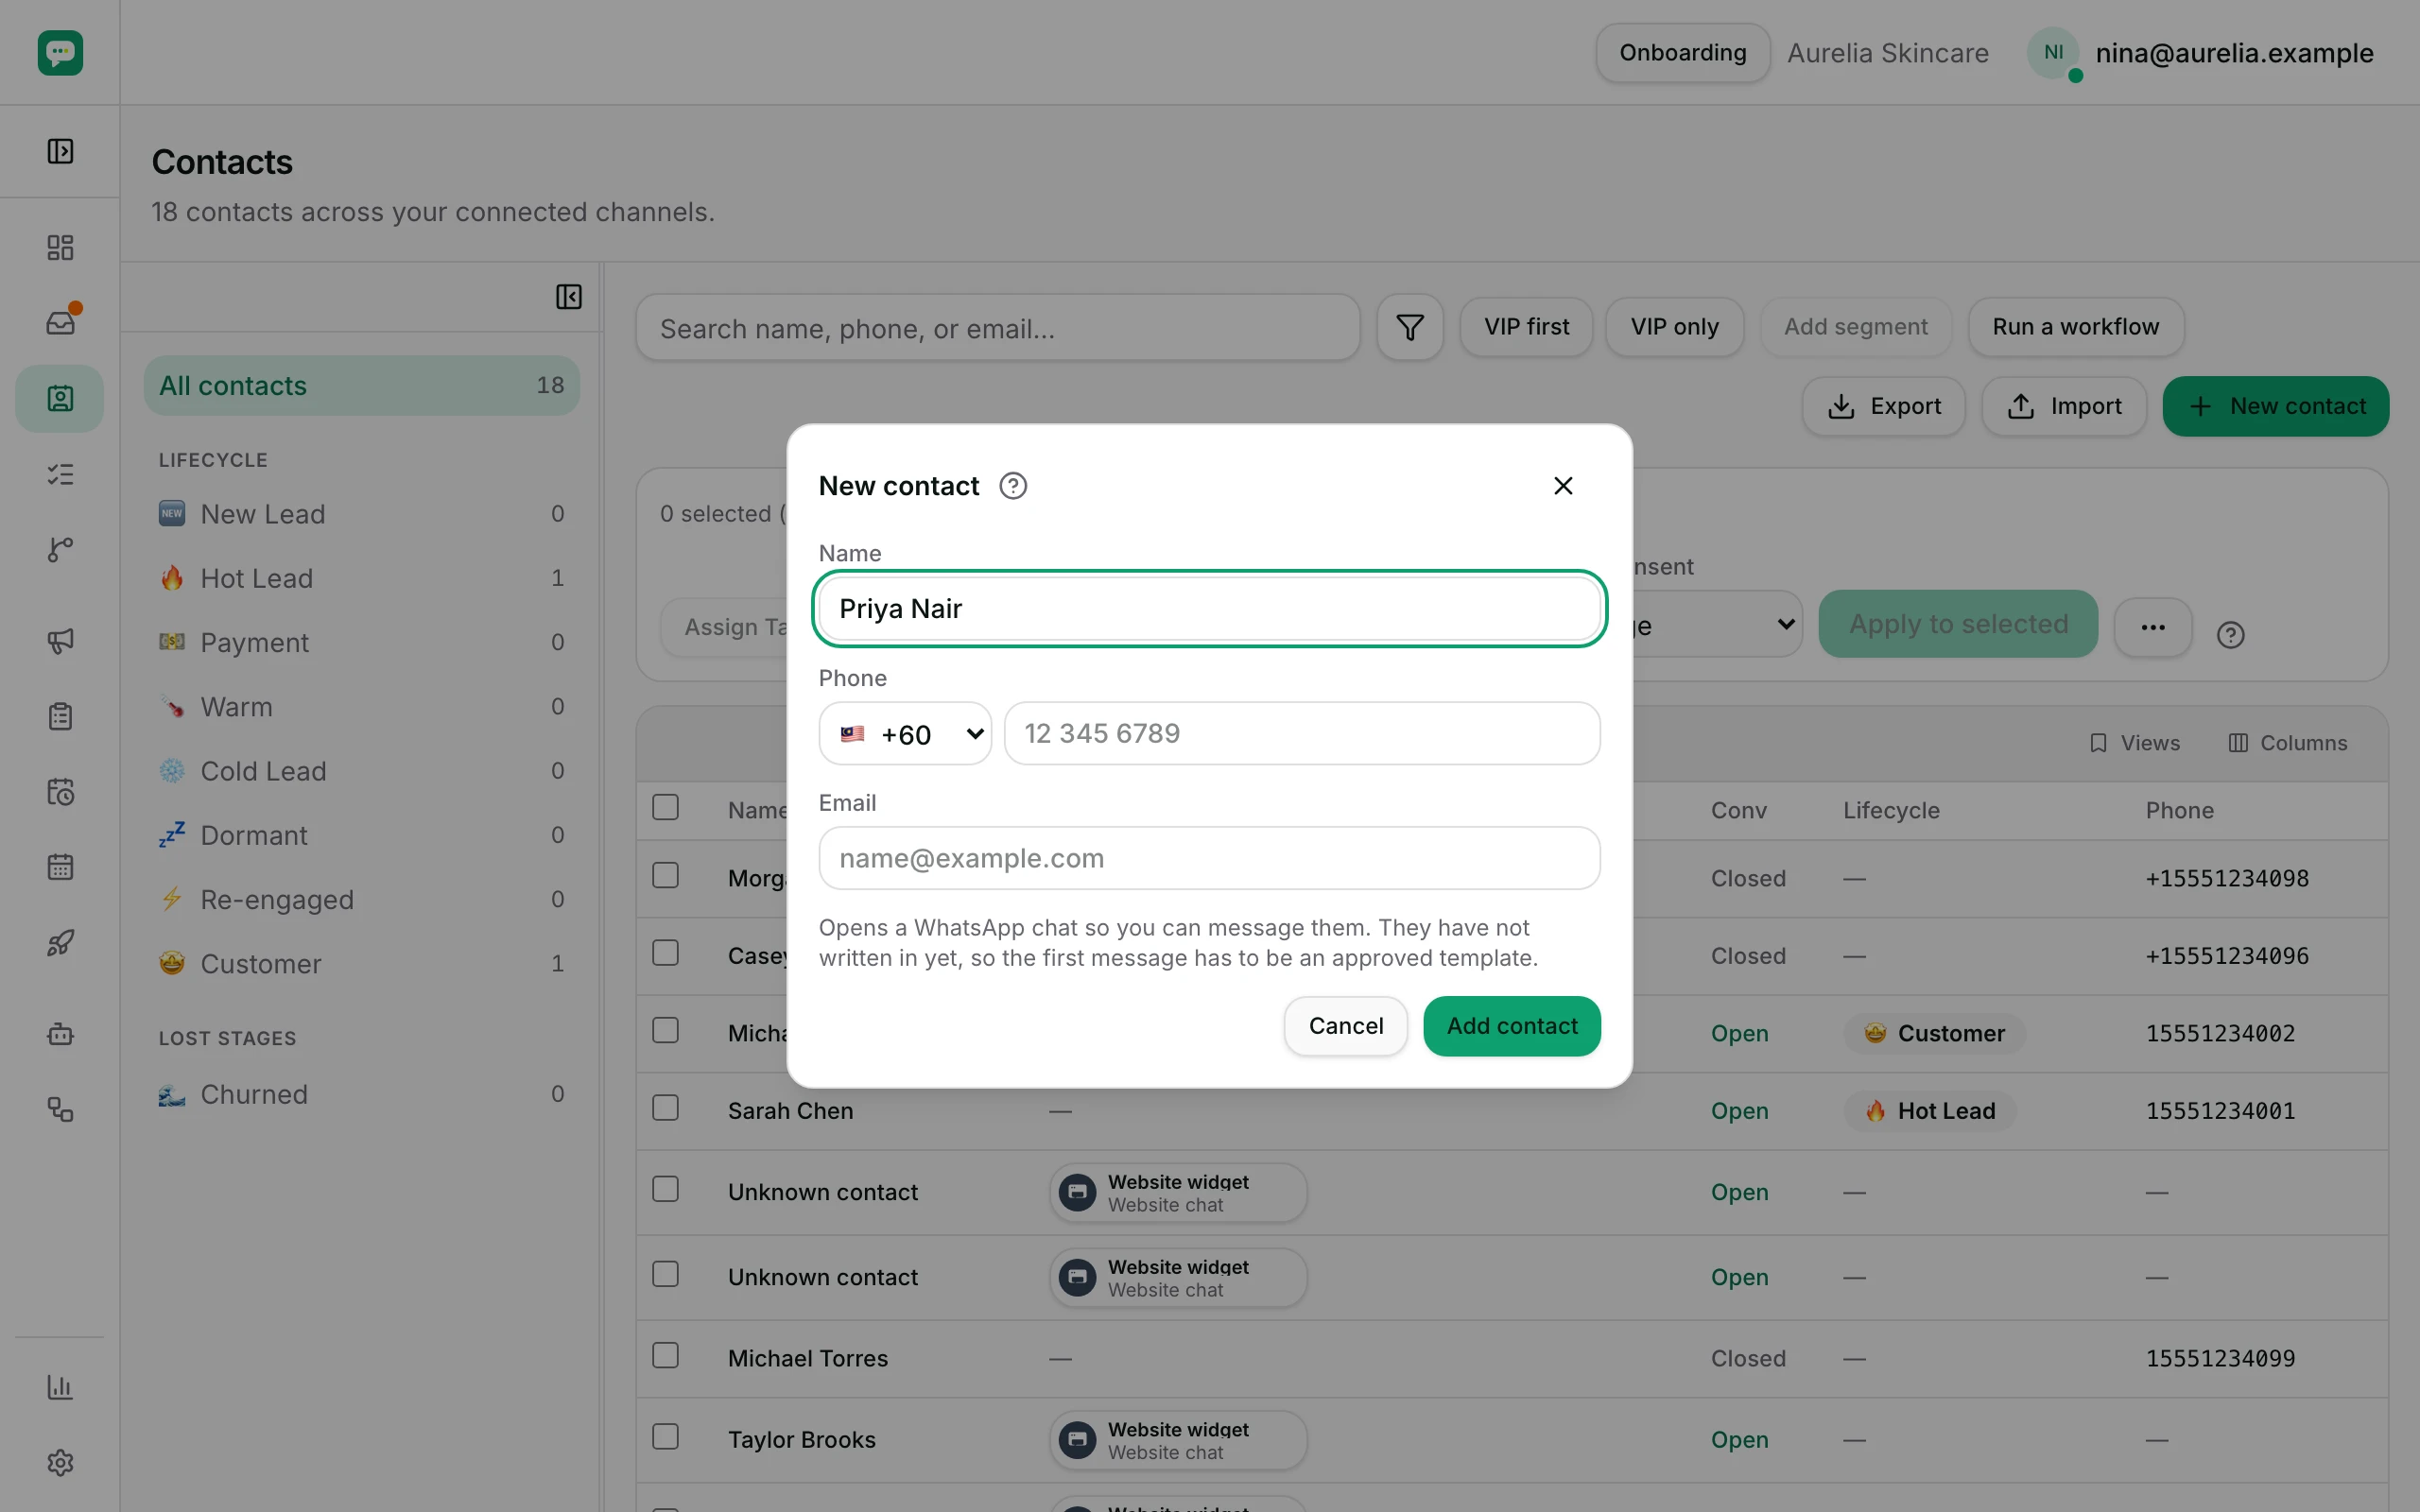The width and height of the screenshot is (2420, 1512).
Task: Open the settings gear icon
Action: pyautogui.click(x=60, y=1462)
